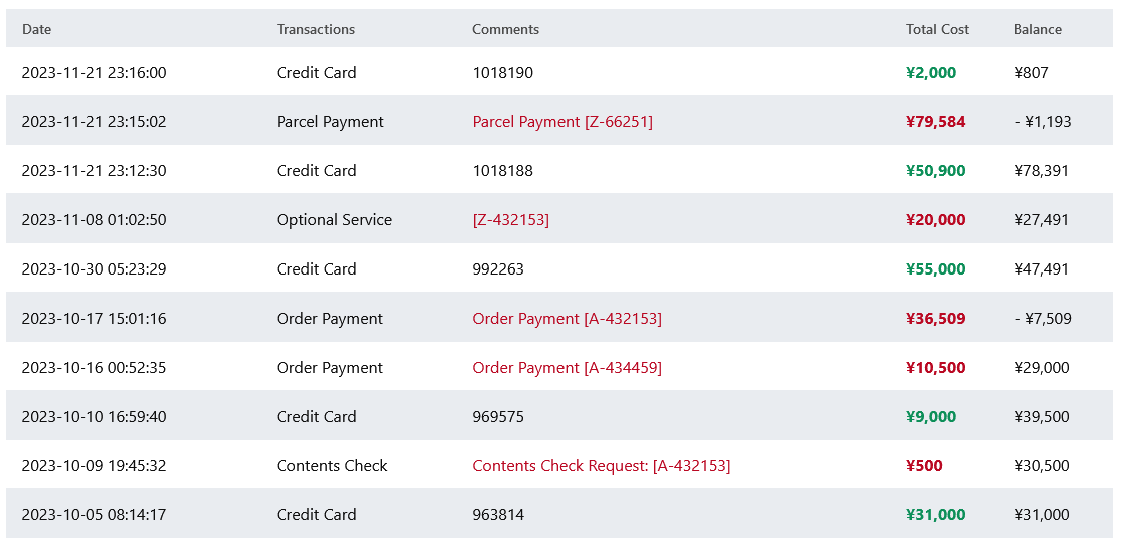Screen dimensions: 1122x544
Task: Select the ¥50,900 credit card amount
Action: 935,171
